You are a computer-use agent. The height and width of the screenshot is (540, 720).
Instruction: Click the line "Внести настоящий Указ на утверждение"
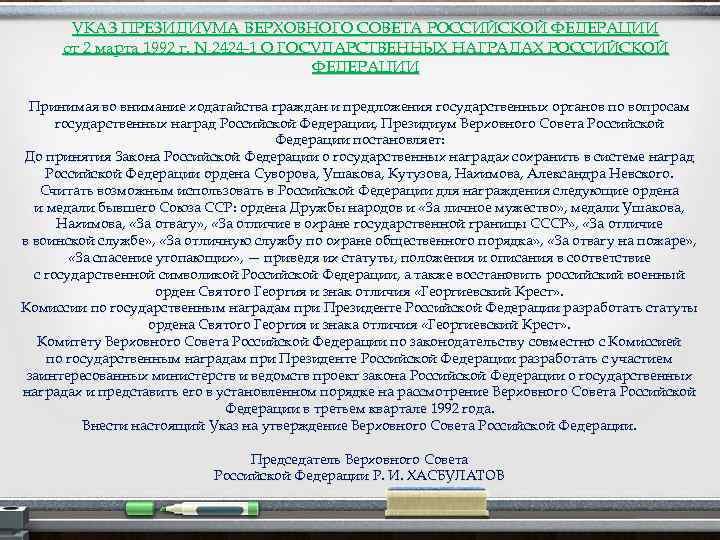tap(359, 426)
